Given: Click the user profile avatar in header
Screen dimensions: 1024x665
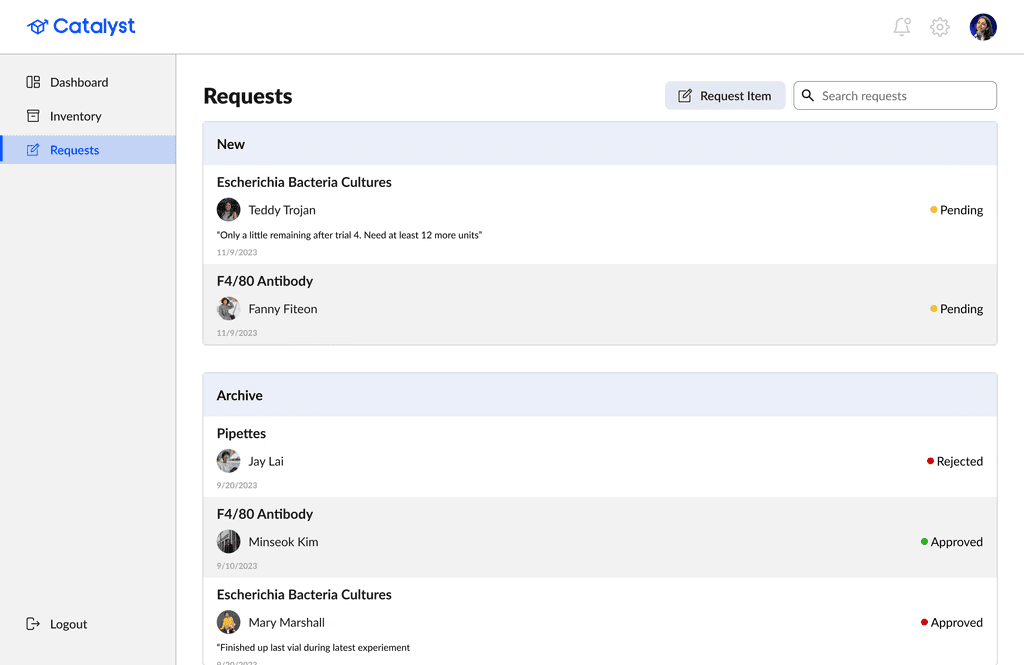Looking at the screenshot, I should [x=983, y=27].
